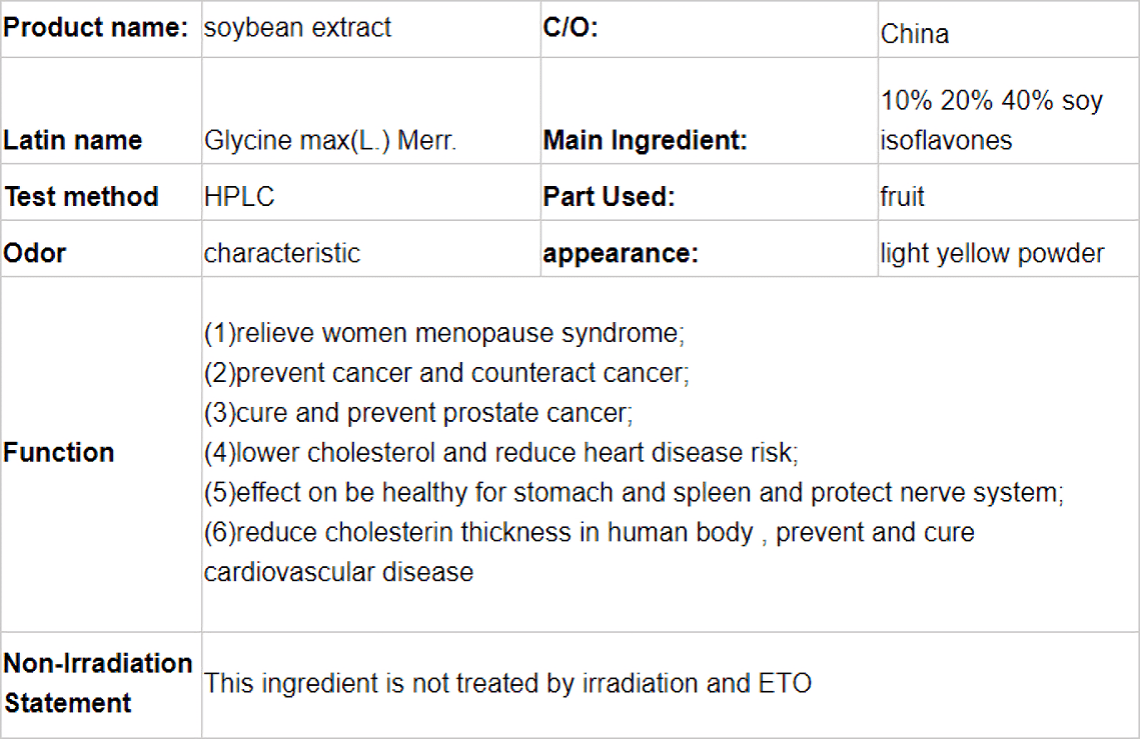Click the 'Test method' label
Screen dimensions: 1140x739
81,196
